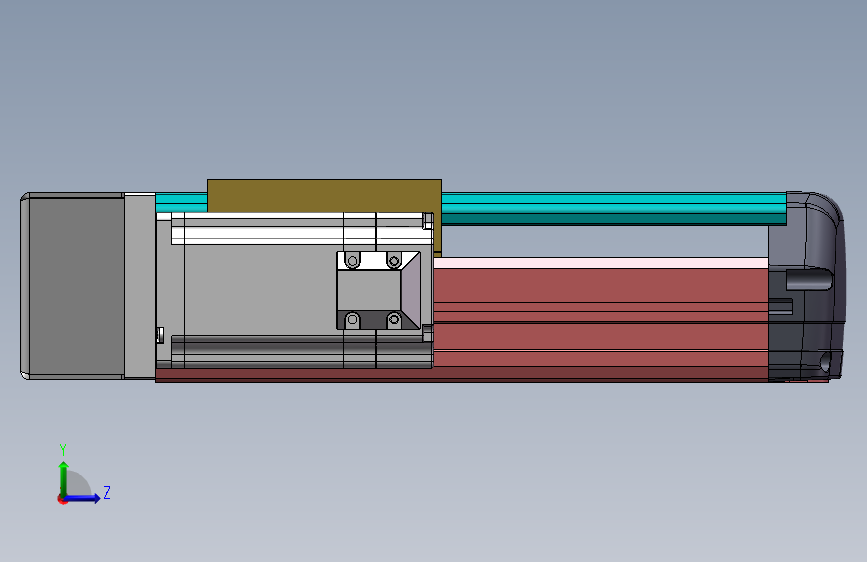Viewport: 867px width, 562px height.
Task: Select the round hole at end cap bottom
Action: tap(826, 362)
